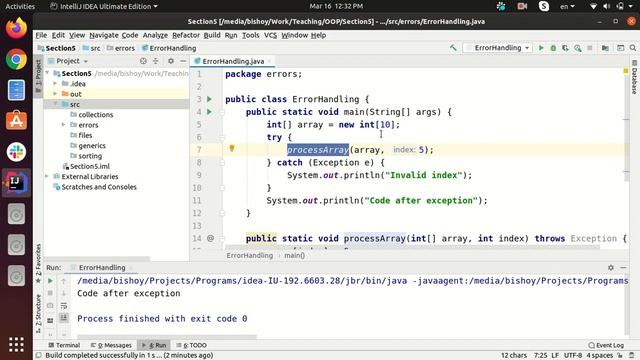Open Ubuntu Software from dock

[x=16, y=121]
